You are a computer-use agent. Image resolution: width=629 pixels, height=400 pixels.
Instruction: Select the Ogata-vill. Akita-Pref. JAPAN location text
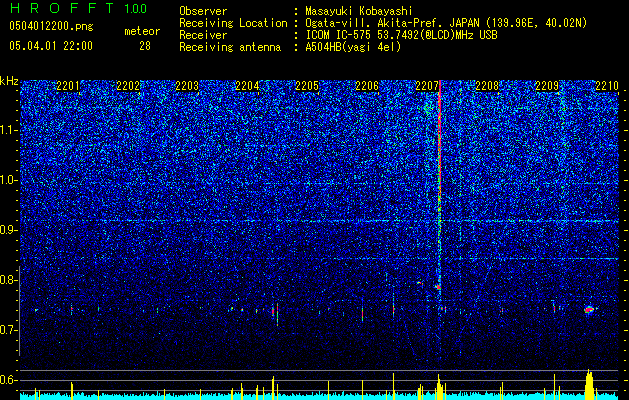pyautogui.click(x=446, y=23)
